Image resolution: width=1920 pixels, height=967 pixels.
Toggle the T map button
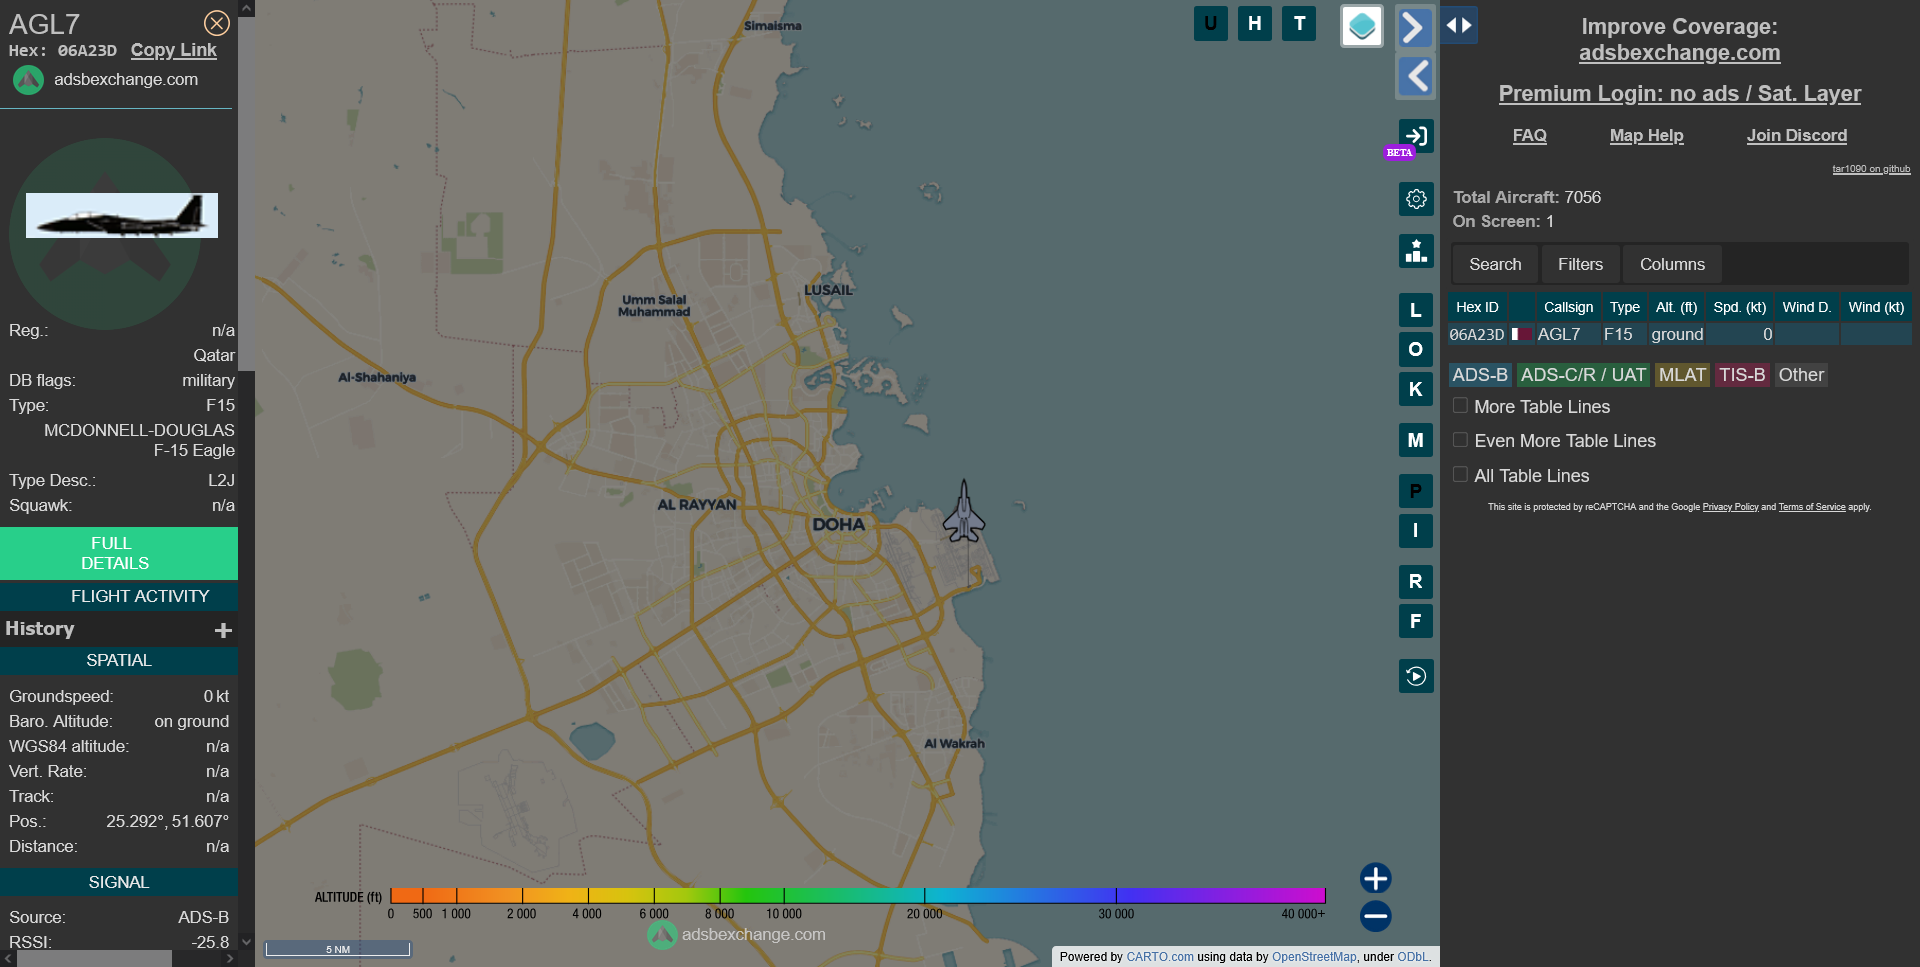coord(1299,23)
